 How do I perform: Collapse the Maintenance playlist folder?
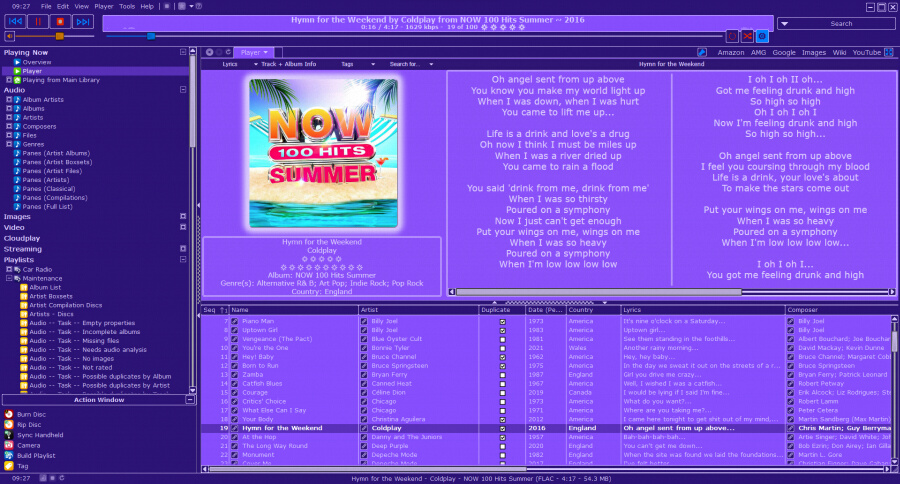pyautogui.click(x=9, y=278)
